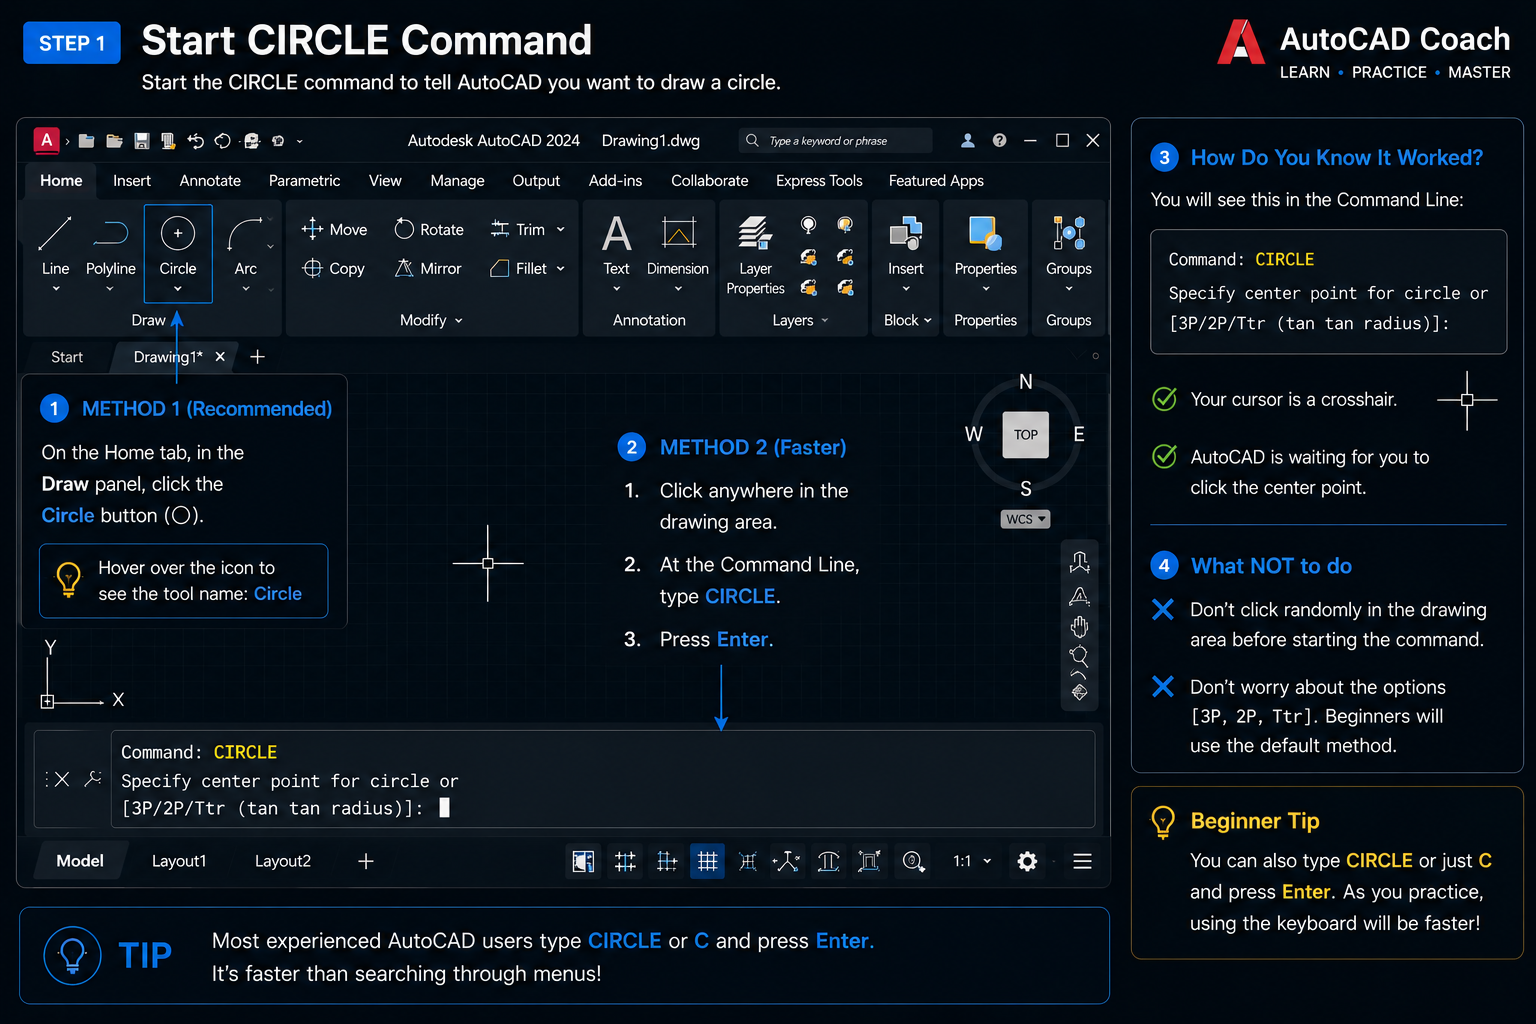Toggle the annotation scale magnifier icon in status bar

click(913, 861)
